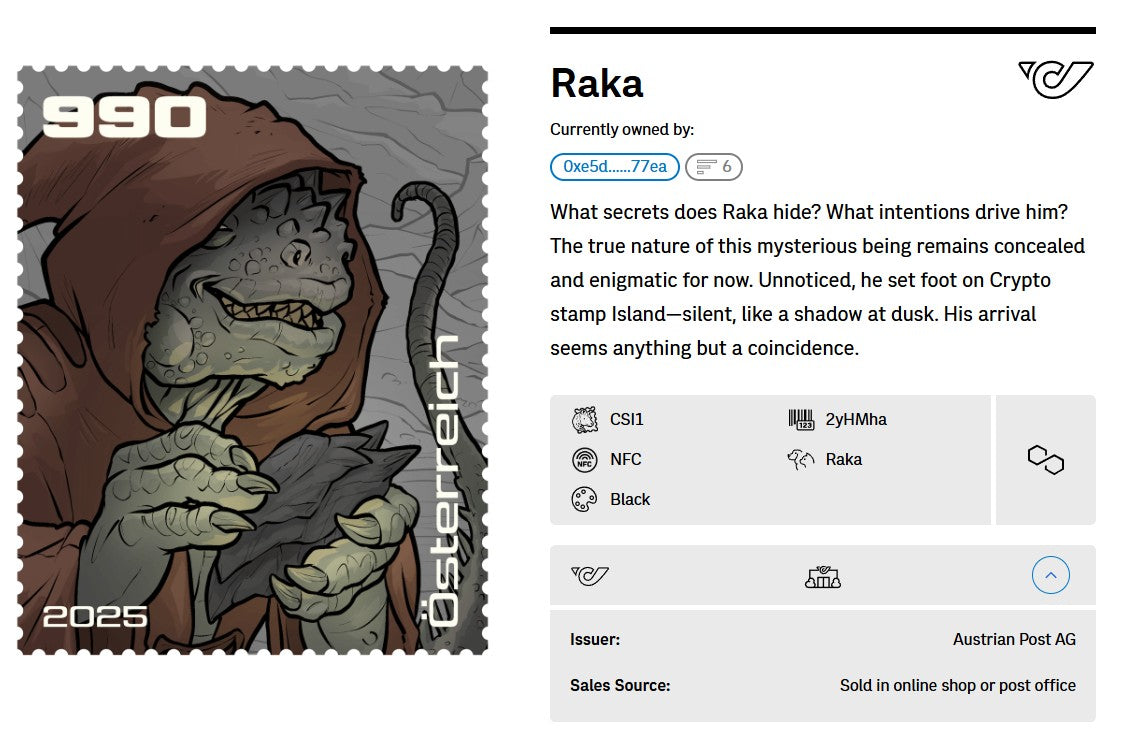
Task: Select the Raka page title heading
Action: tap(596, 83)
